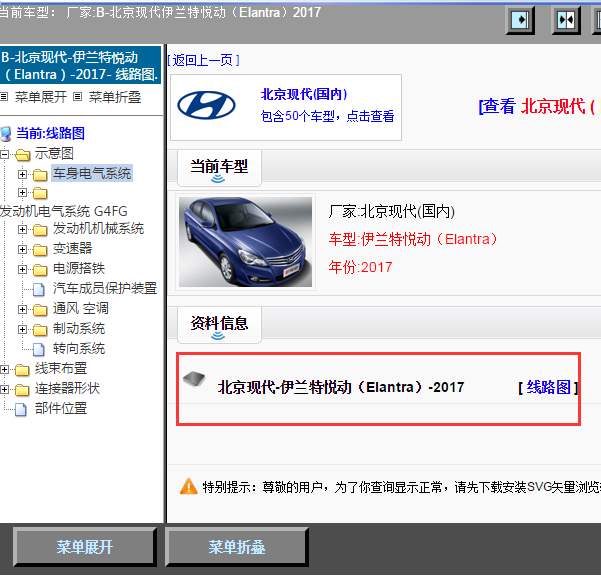Click 北京现代-伊兰特悦动（Elantra）-2017 entry title
Image resolution: width=601 pixels, height=578 pixels.
(x=341, y=387)
